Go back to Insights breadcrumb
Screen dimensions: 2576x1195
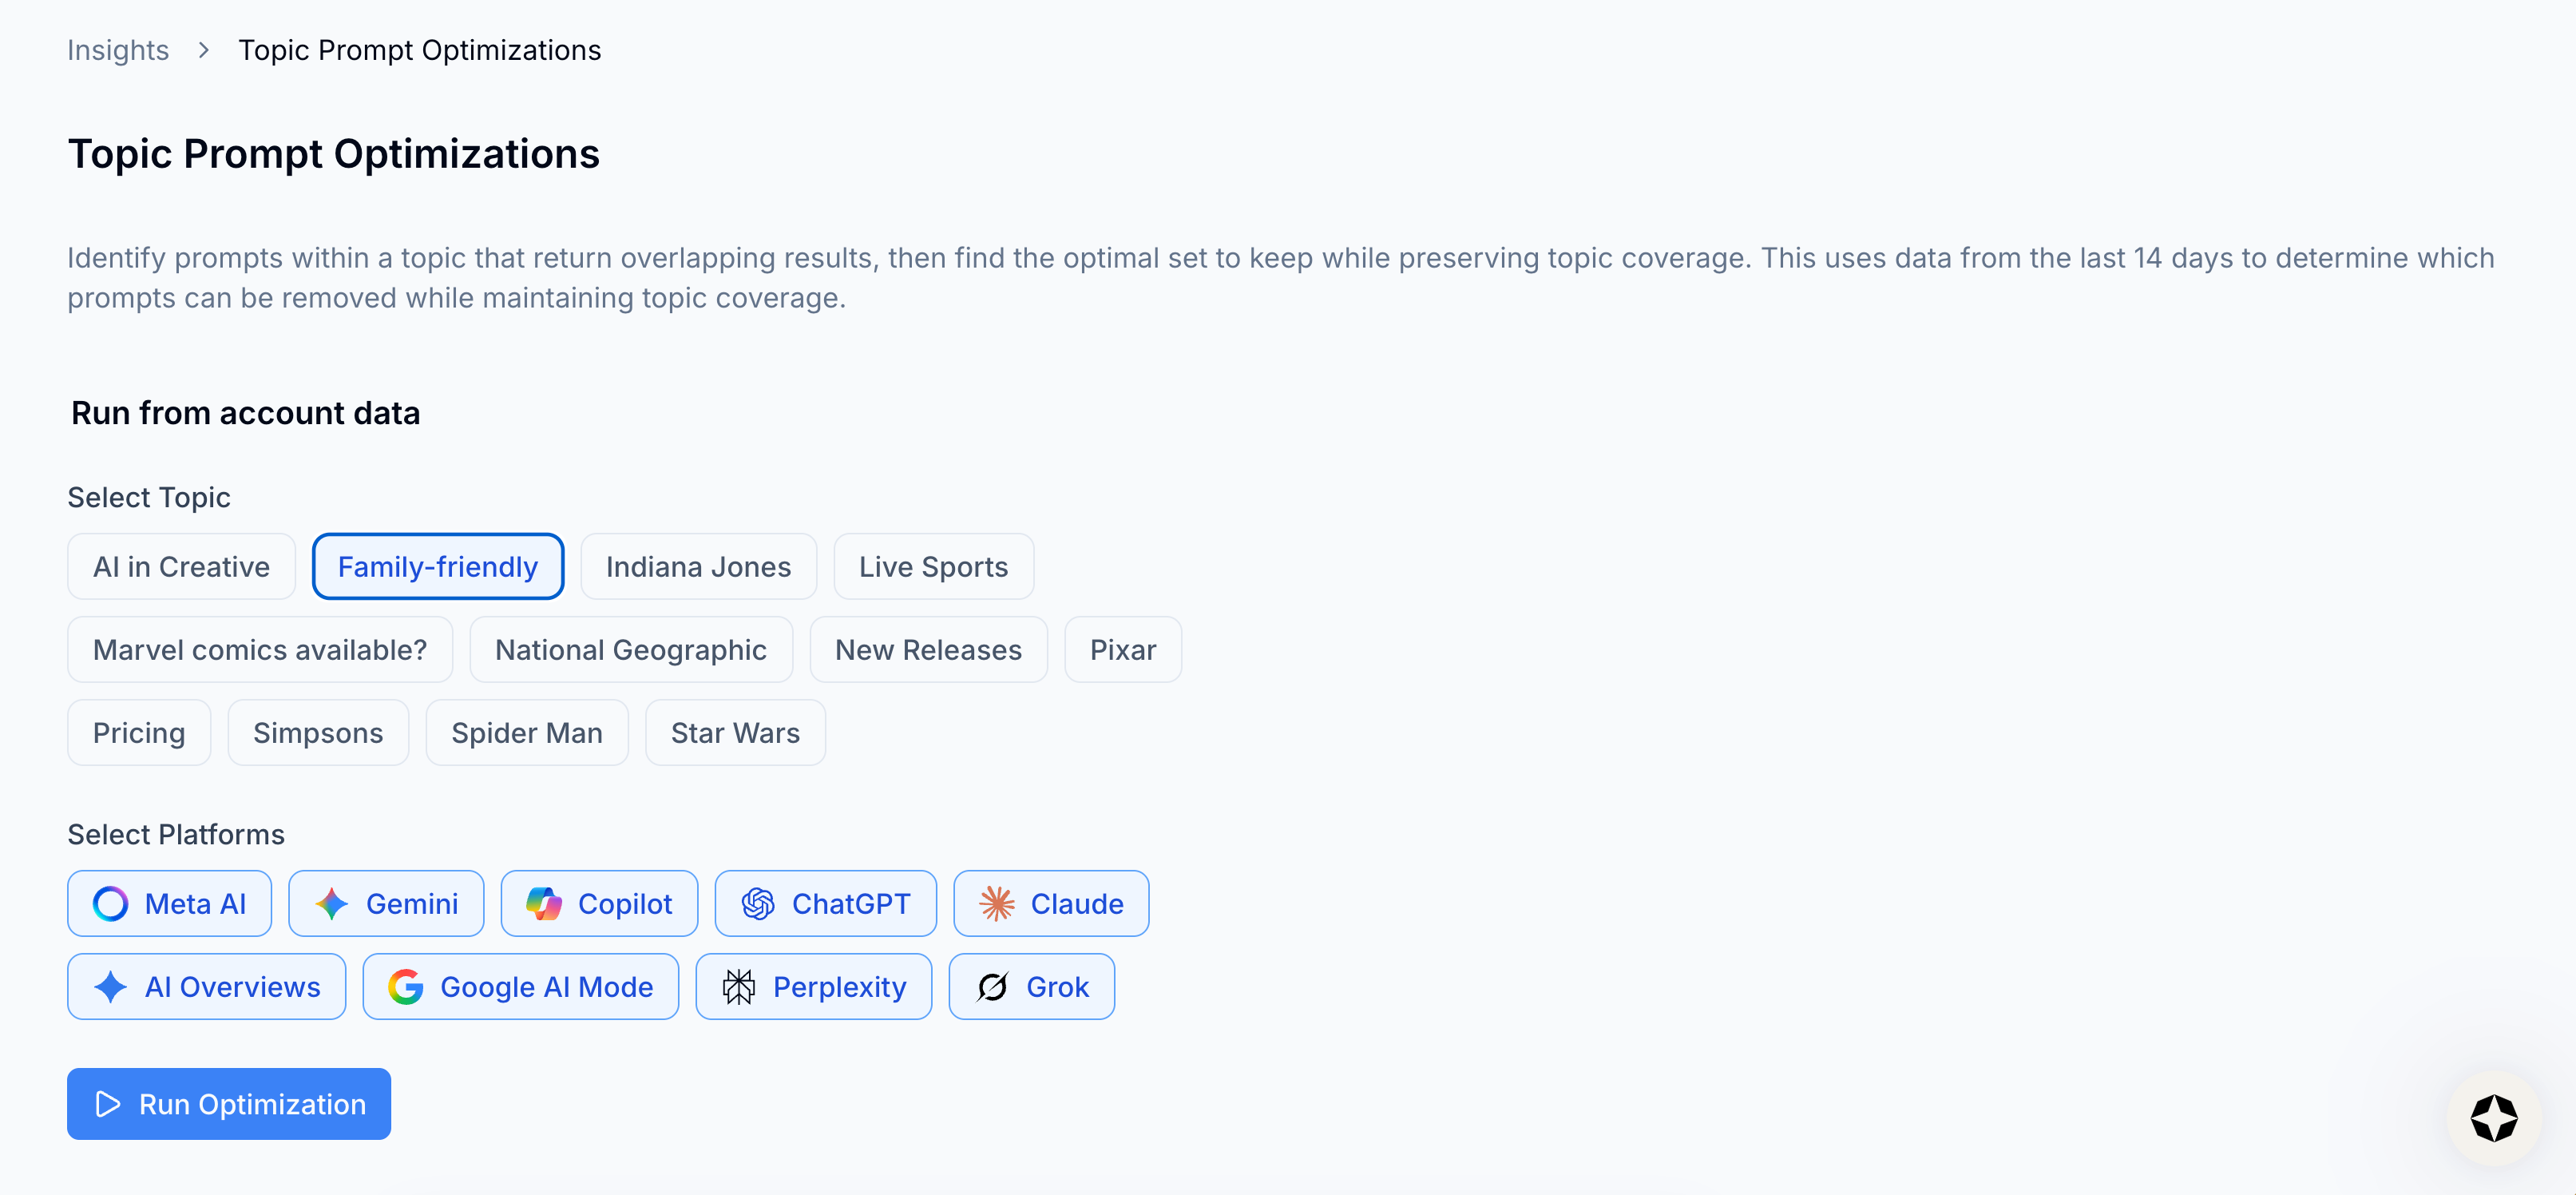[x=118, y=50]
